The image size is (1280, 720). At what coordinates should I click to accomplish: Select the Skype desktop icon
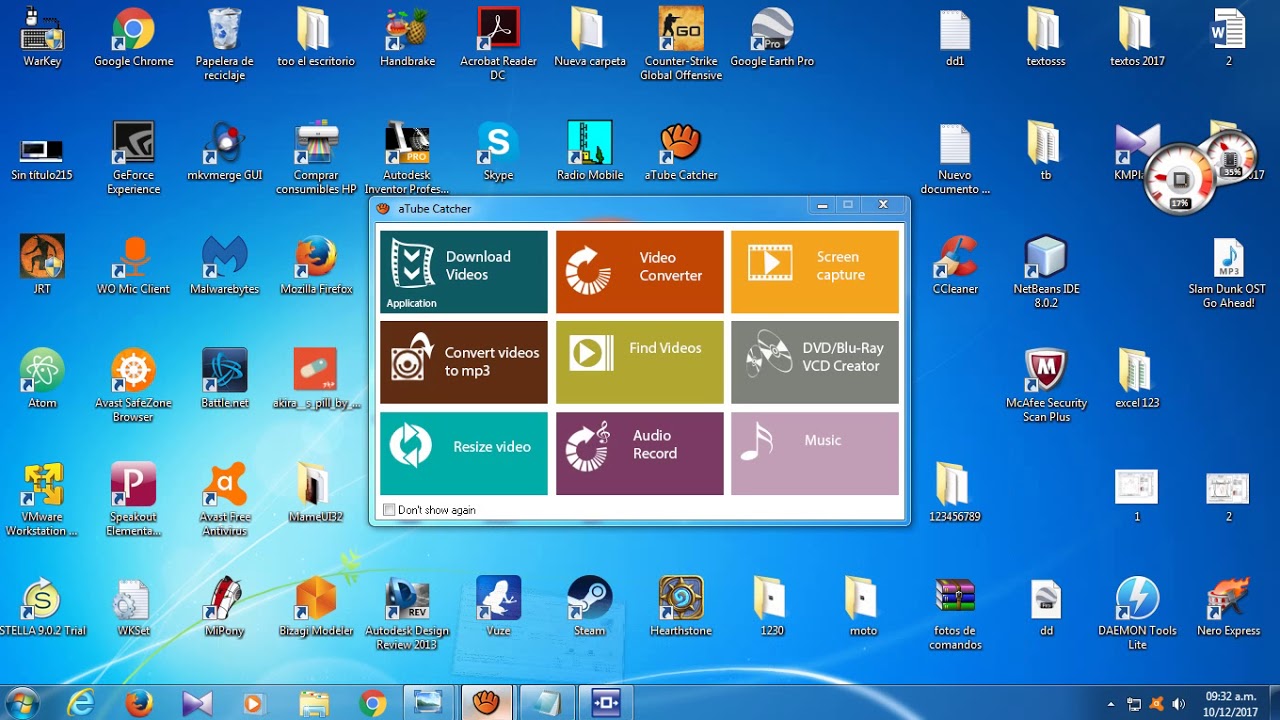498,152
